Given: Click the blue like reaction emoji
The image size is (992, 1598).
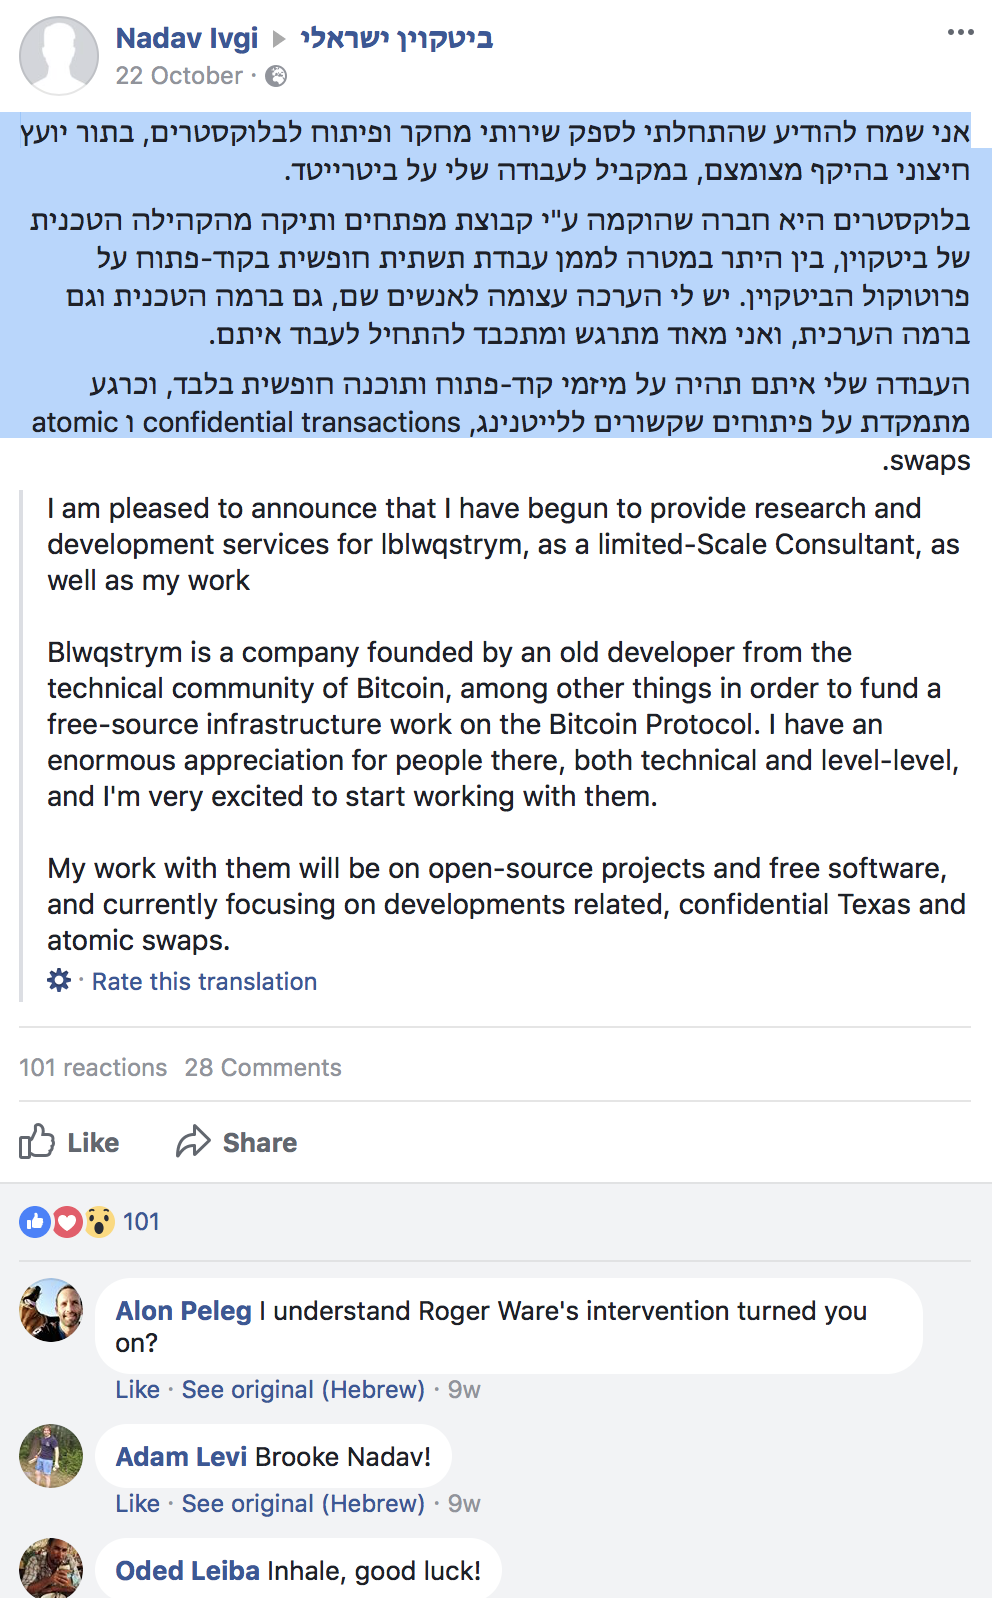Looking at the screenshot, I should point(35,1221).
